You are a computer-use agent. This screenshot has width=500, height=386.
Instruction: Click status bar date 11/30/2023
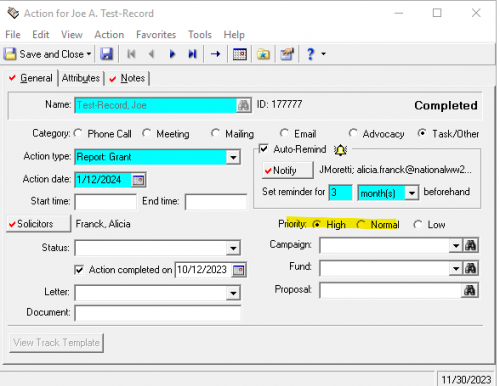tap(466, 379)
